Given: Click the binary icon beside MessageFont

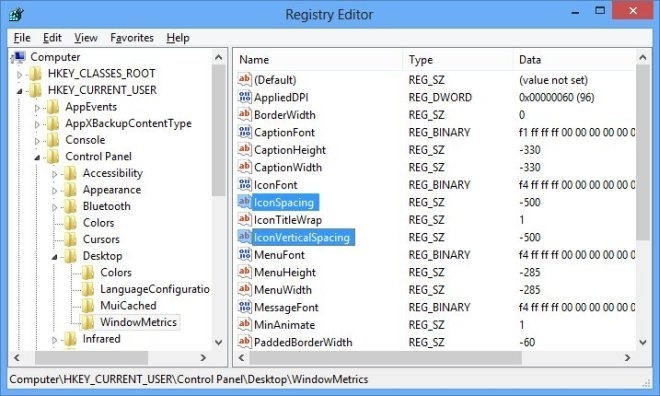Looking at the screenshot, I should click(x=245, y=307).
